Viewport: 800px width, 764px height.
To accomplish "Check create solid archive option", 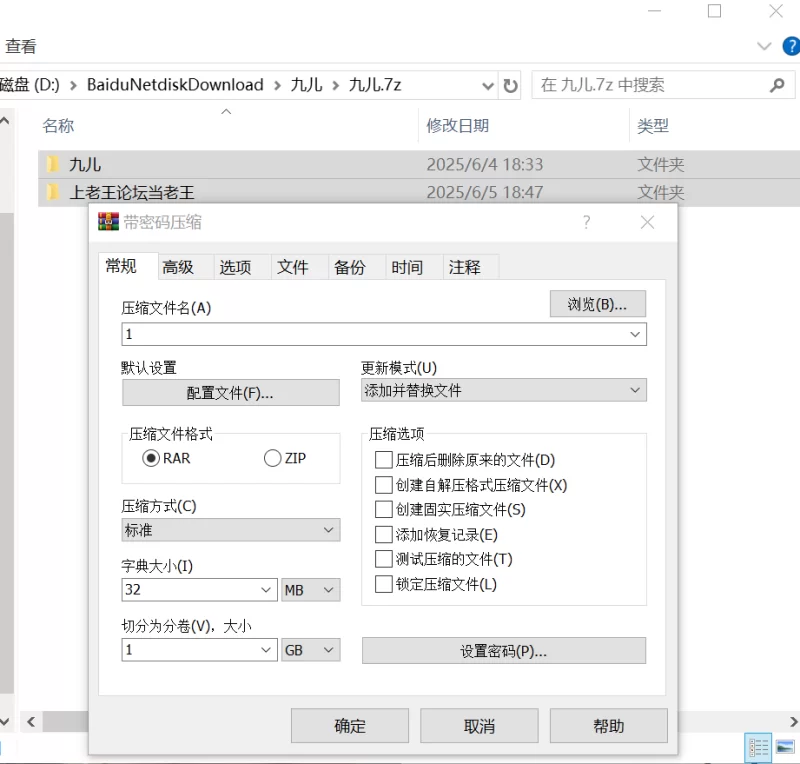I will tap(383, 509).
